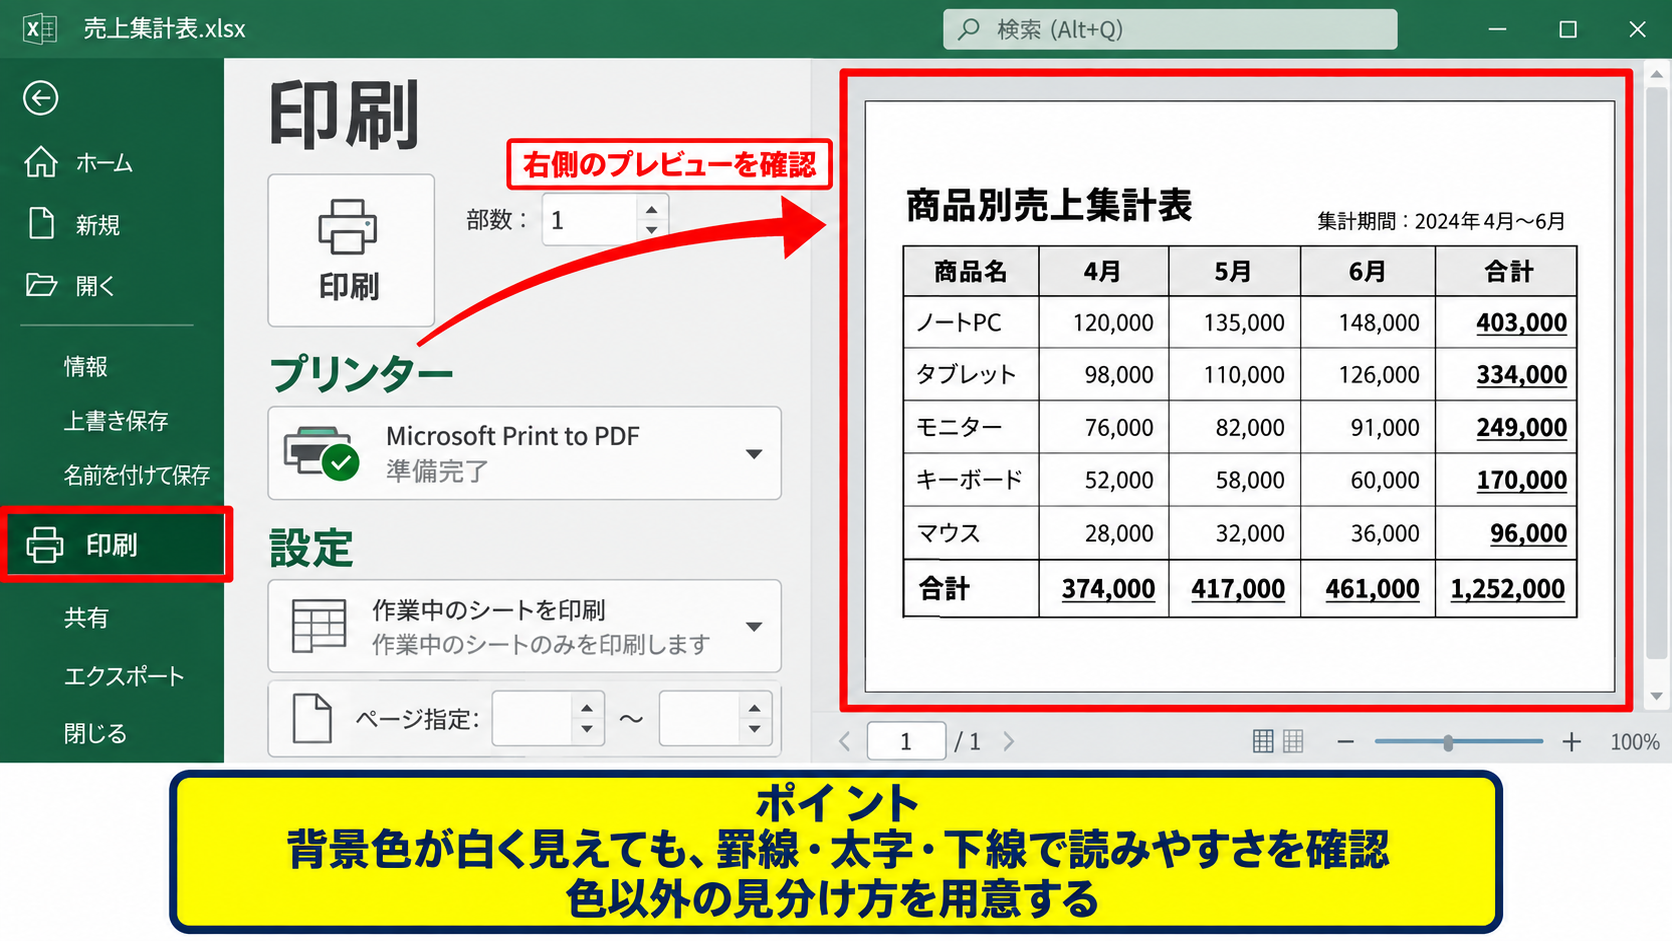Image resolution: width=1672 pixels, height=941 pixels.
Task: Zoom out with the minus button
Action: pos(1346,742)
